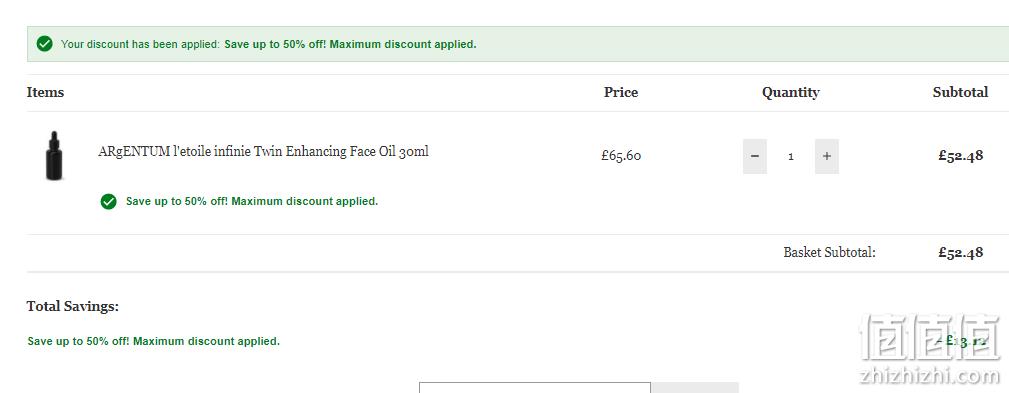Image resolution: width=1009 pixels, height=393 pixels.
Task: Click the green checkmark icon under the product name
Action: (x=108, y=201)
